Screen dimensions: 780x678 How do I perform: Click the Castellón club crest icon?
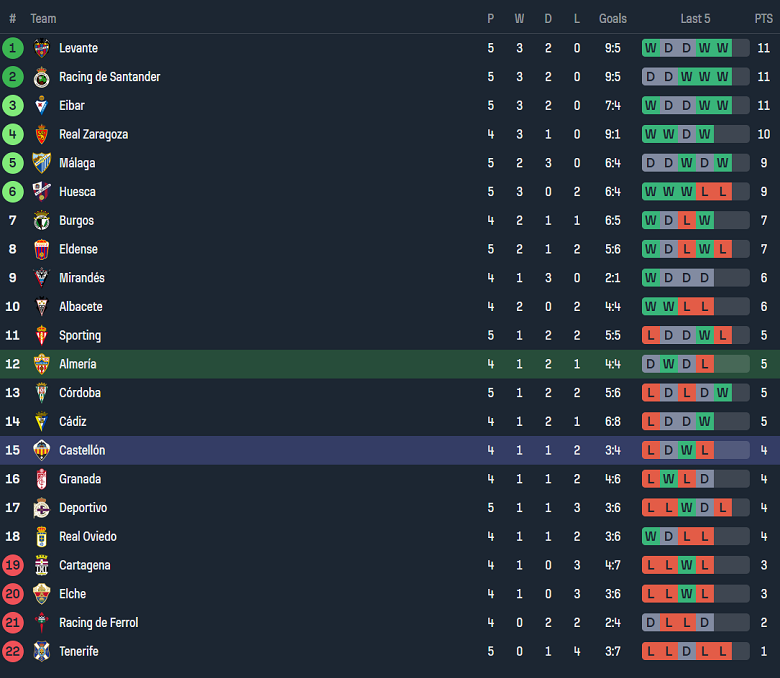pyautogui.click(x=41, y=450)
